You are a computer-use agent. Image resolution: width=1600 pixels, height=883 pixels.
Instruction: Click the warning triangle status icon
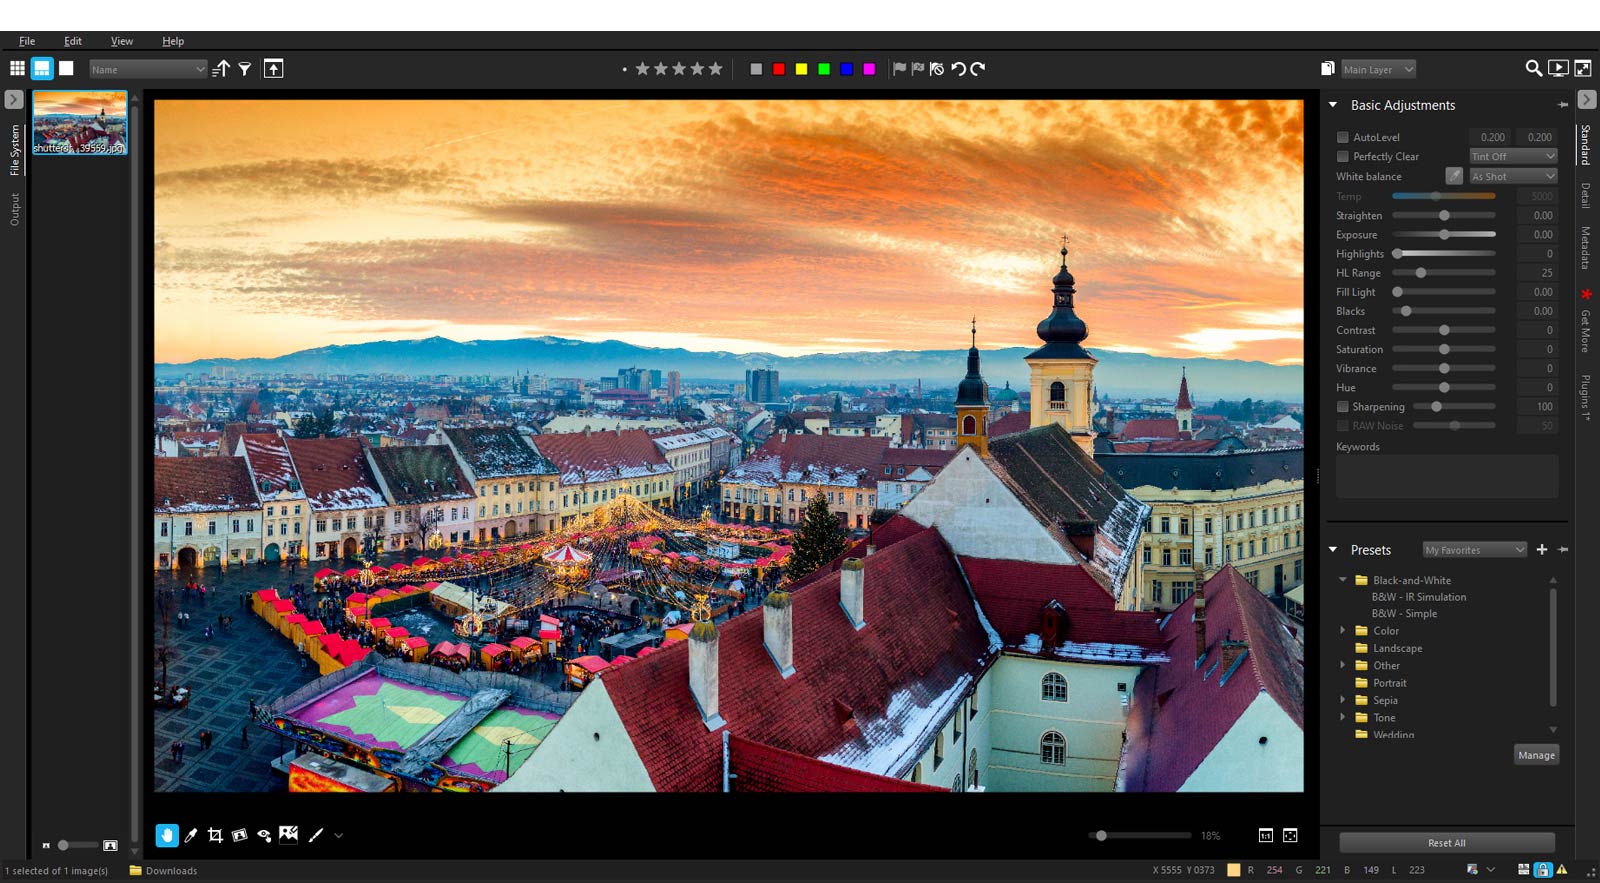point(1562,870)
